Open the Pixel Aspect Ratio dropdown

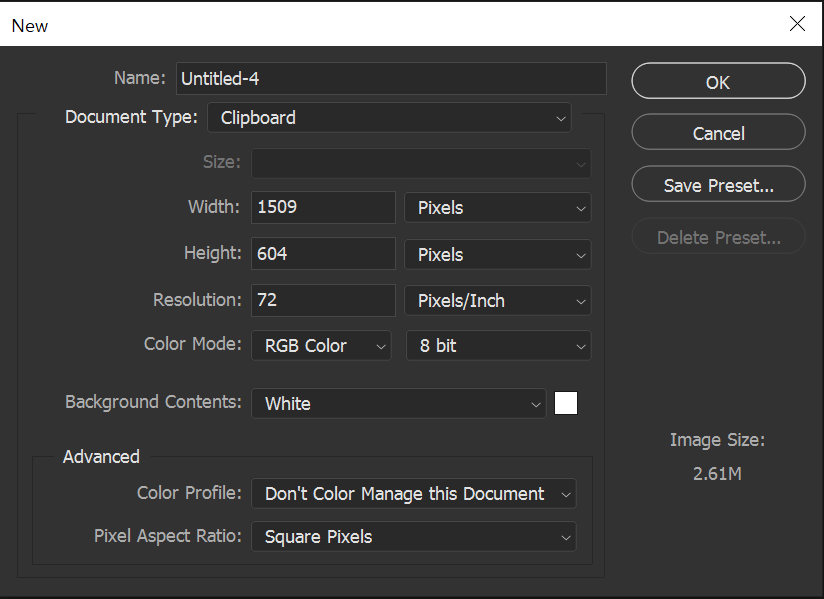414,536
